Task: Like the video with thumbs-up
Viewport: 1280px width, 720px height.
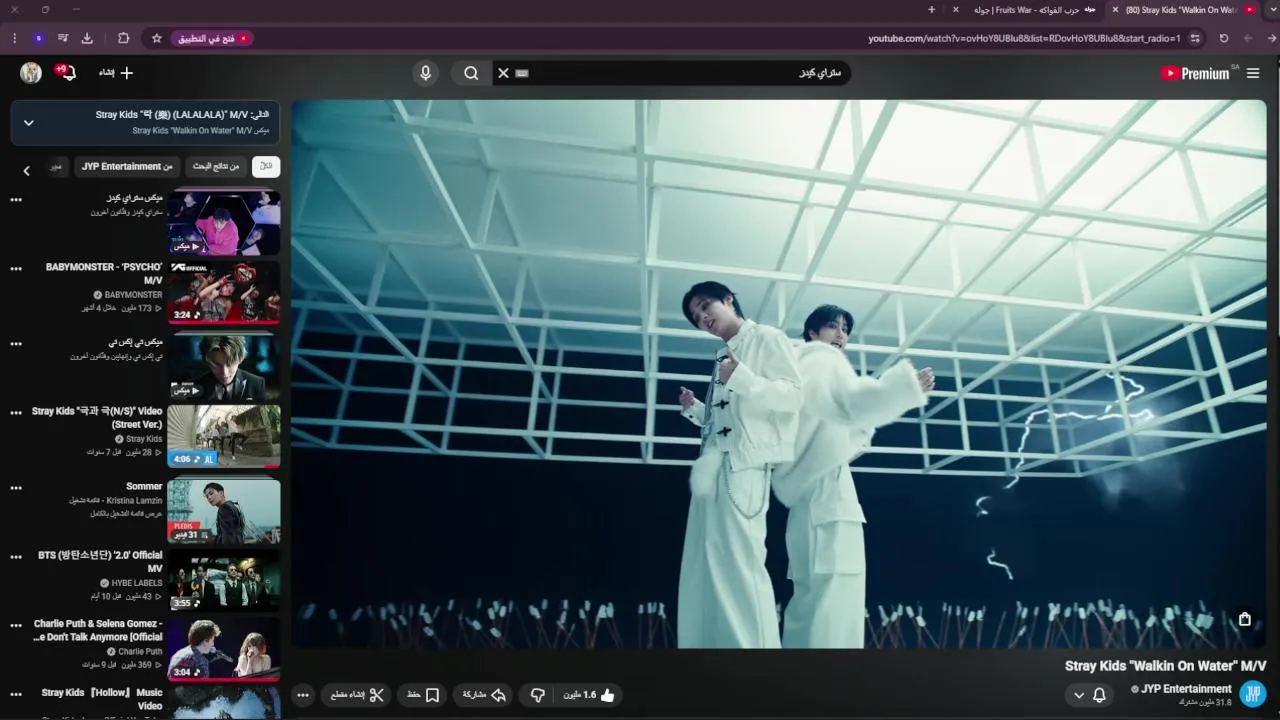Action: tap(590, 695)
